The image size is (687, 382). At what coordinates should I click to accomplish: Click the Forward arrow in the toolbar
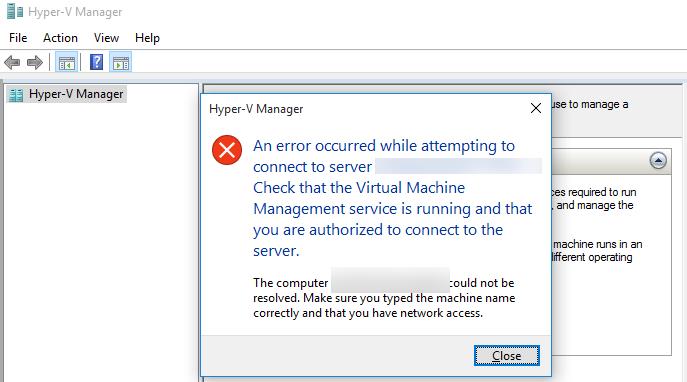35,63
